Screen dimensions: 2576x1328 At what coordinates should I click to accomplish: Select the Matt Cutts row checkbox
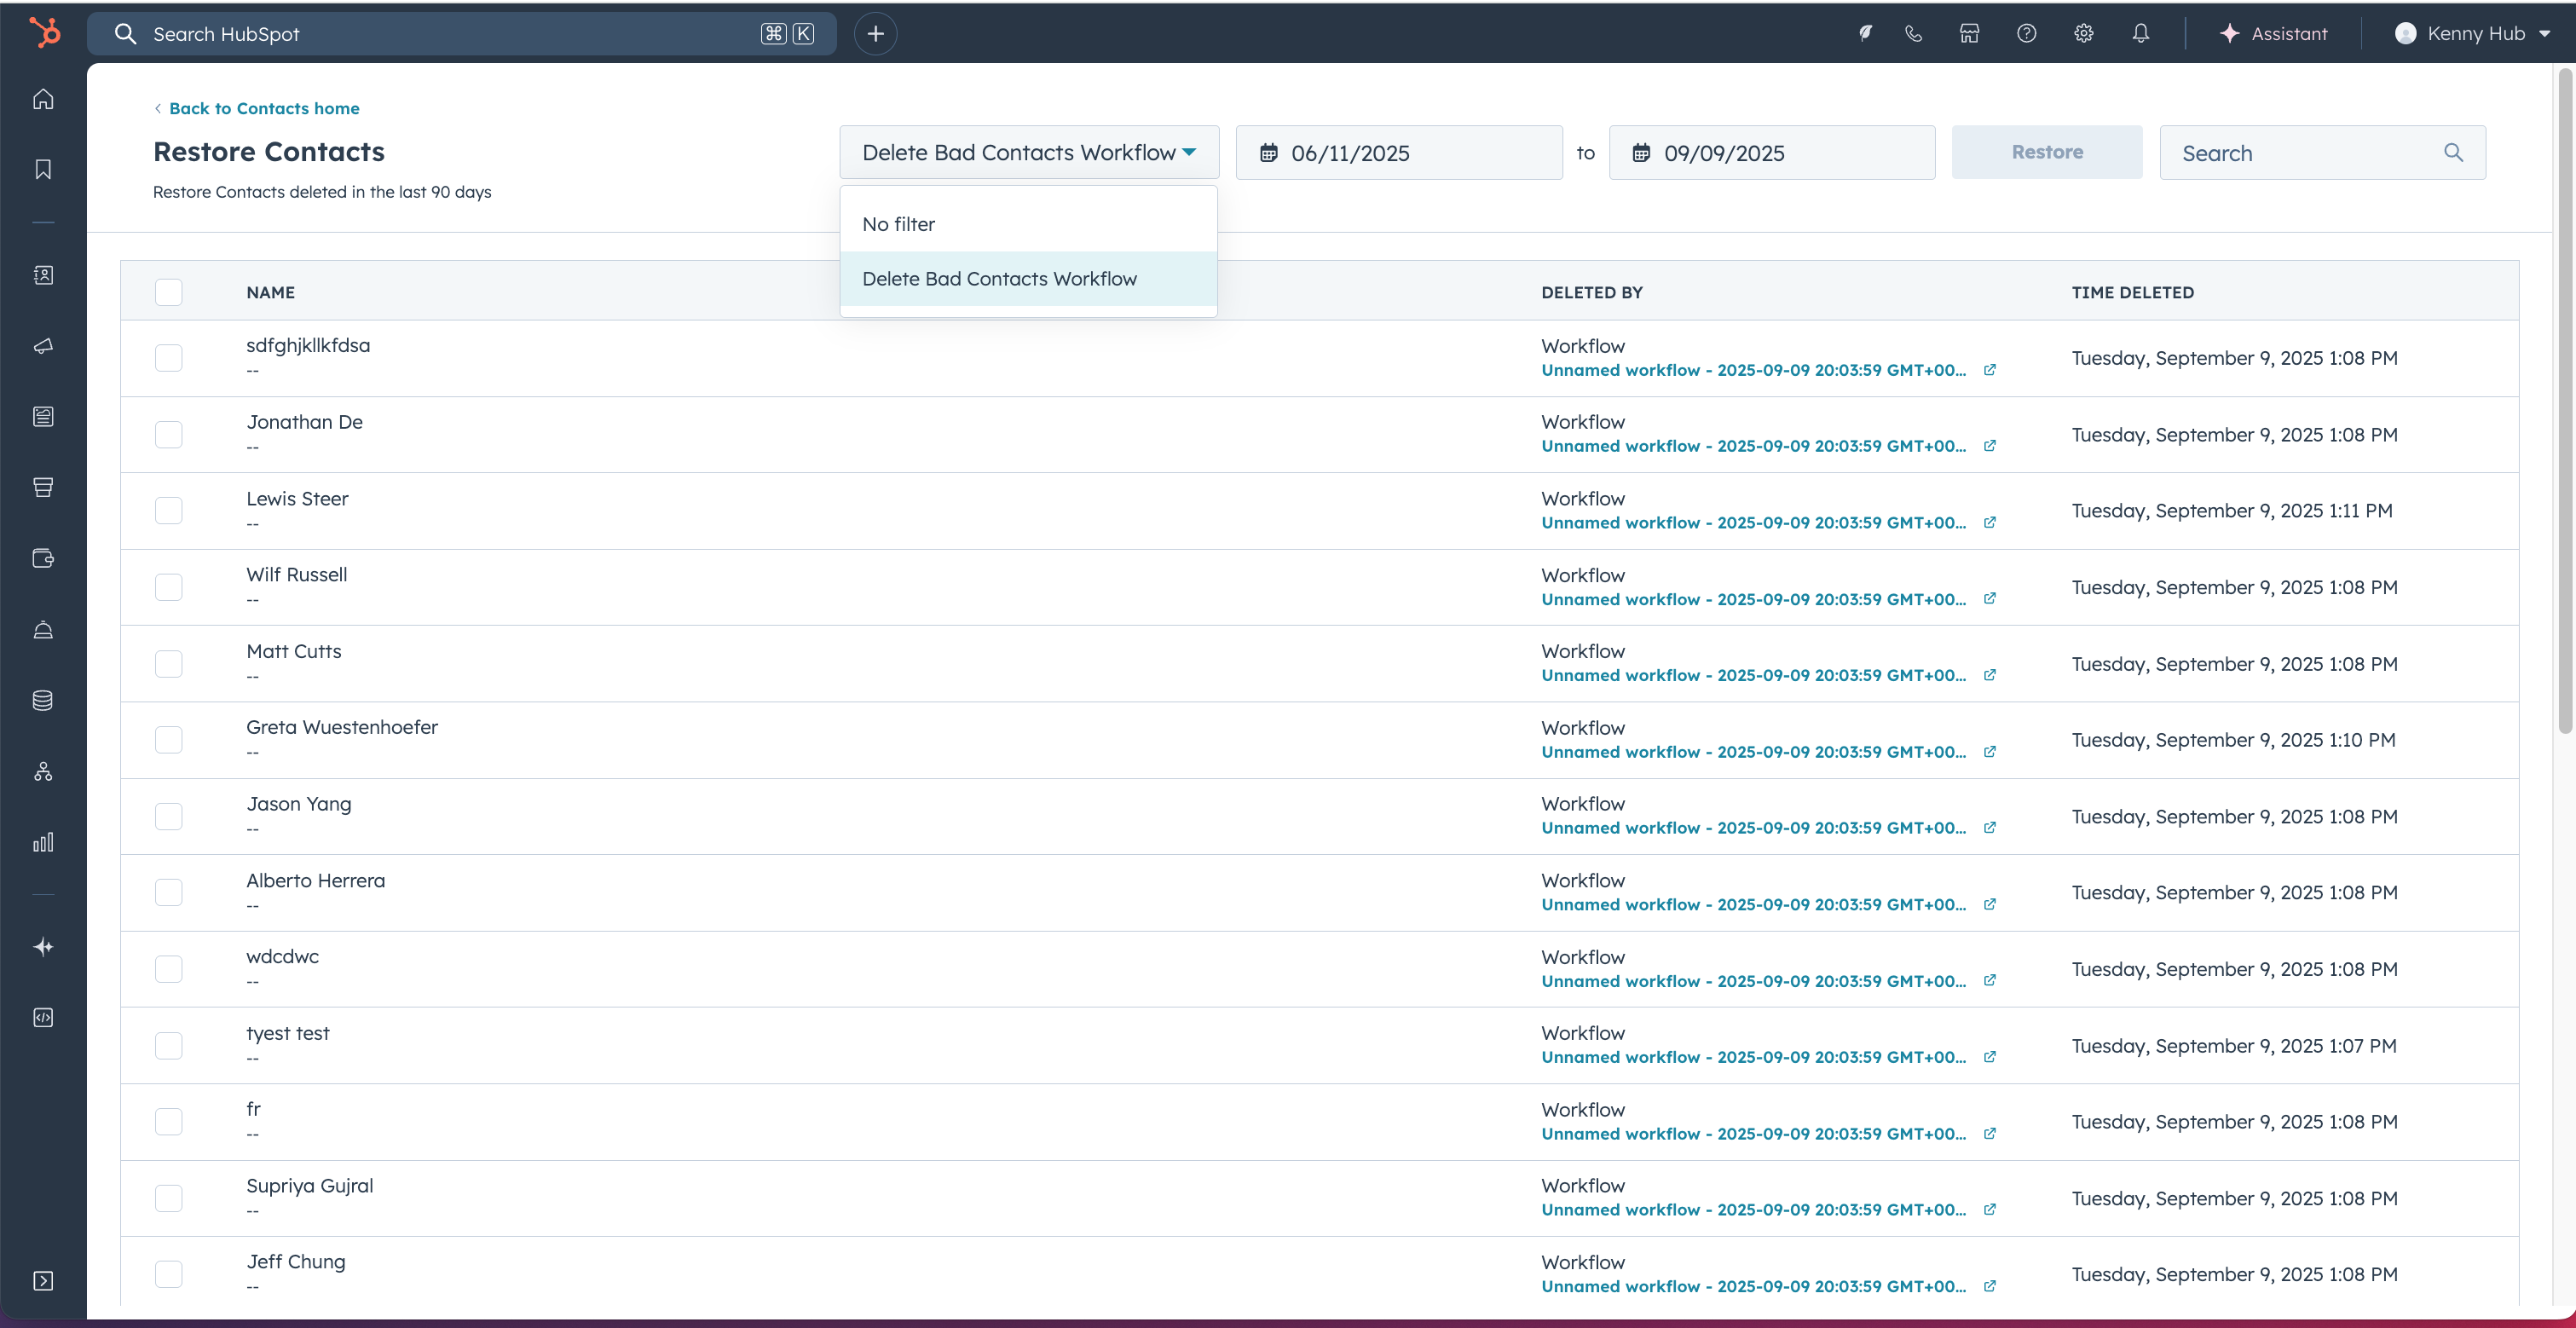pos(168,664)
